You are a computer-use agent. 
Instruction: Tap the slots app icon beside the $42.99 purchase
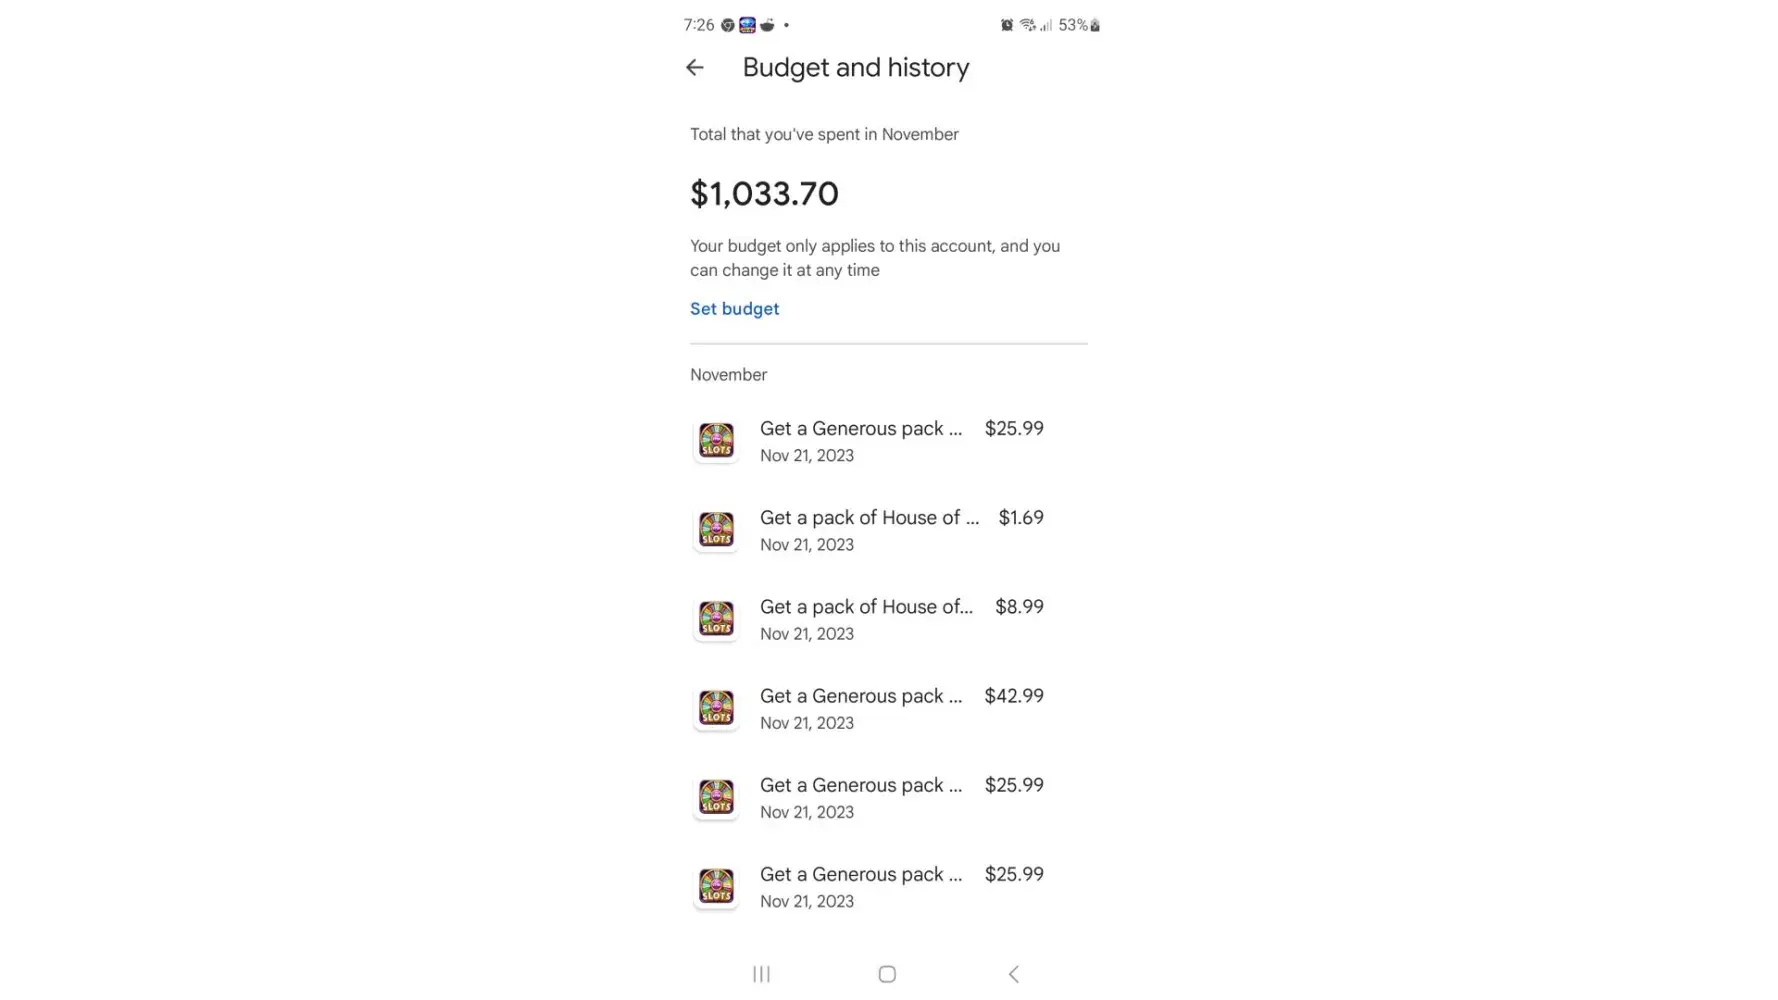click(x=716, y=708)
